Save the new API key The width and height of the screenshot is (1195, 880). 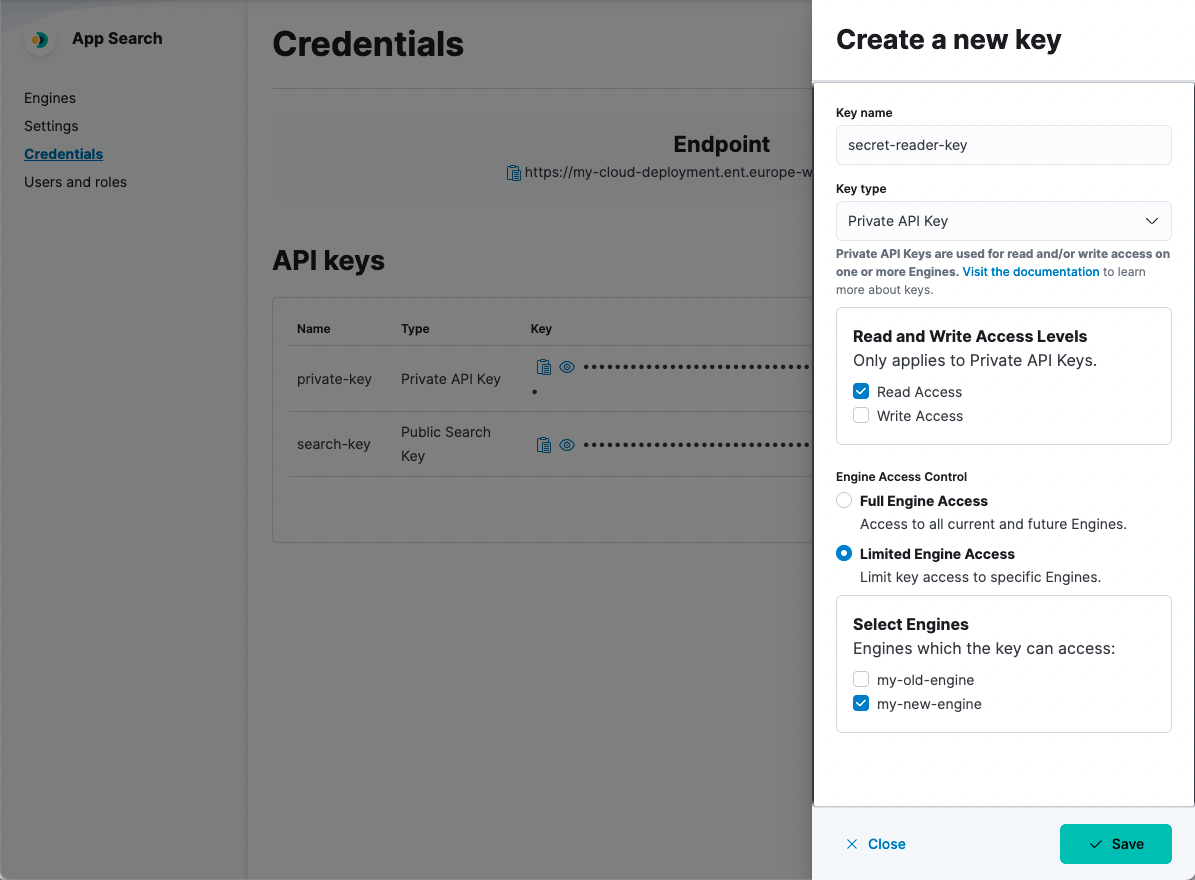point(1115,843)
